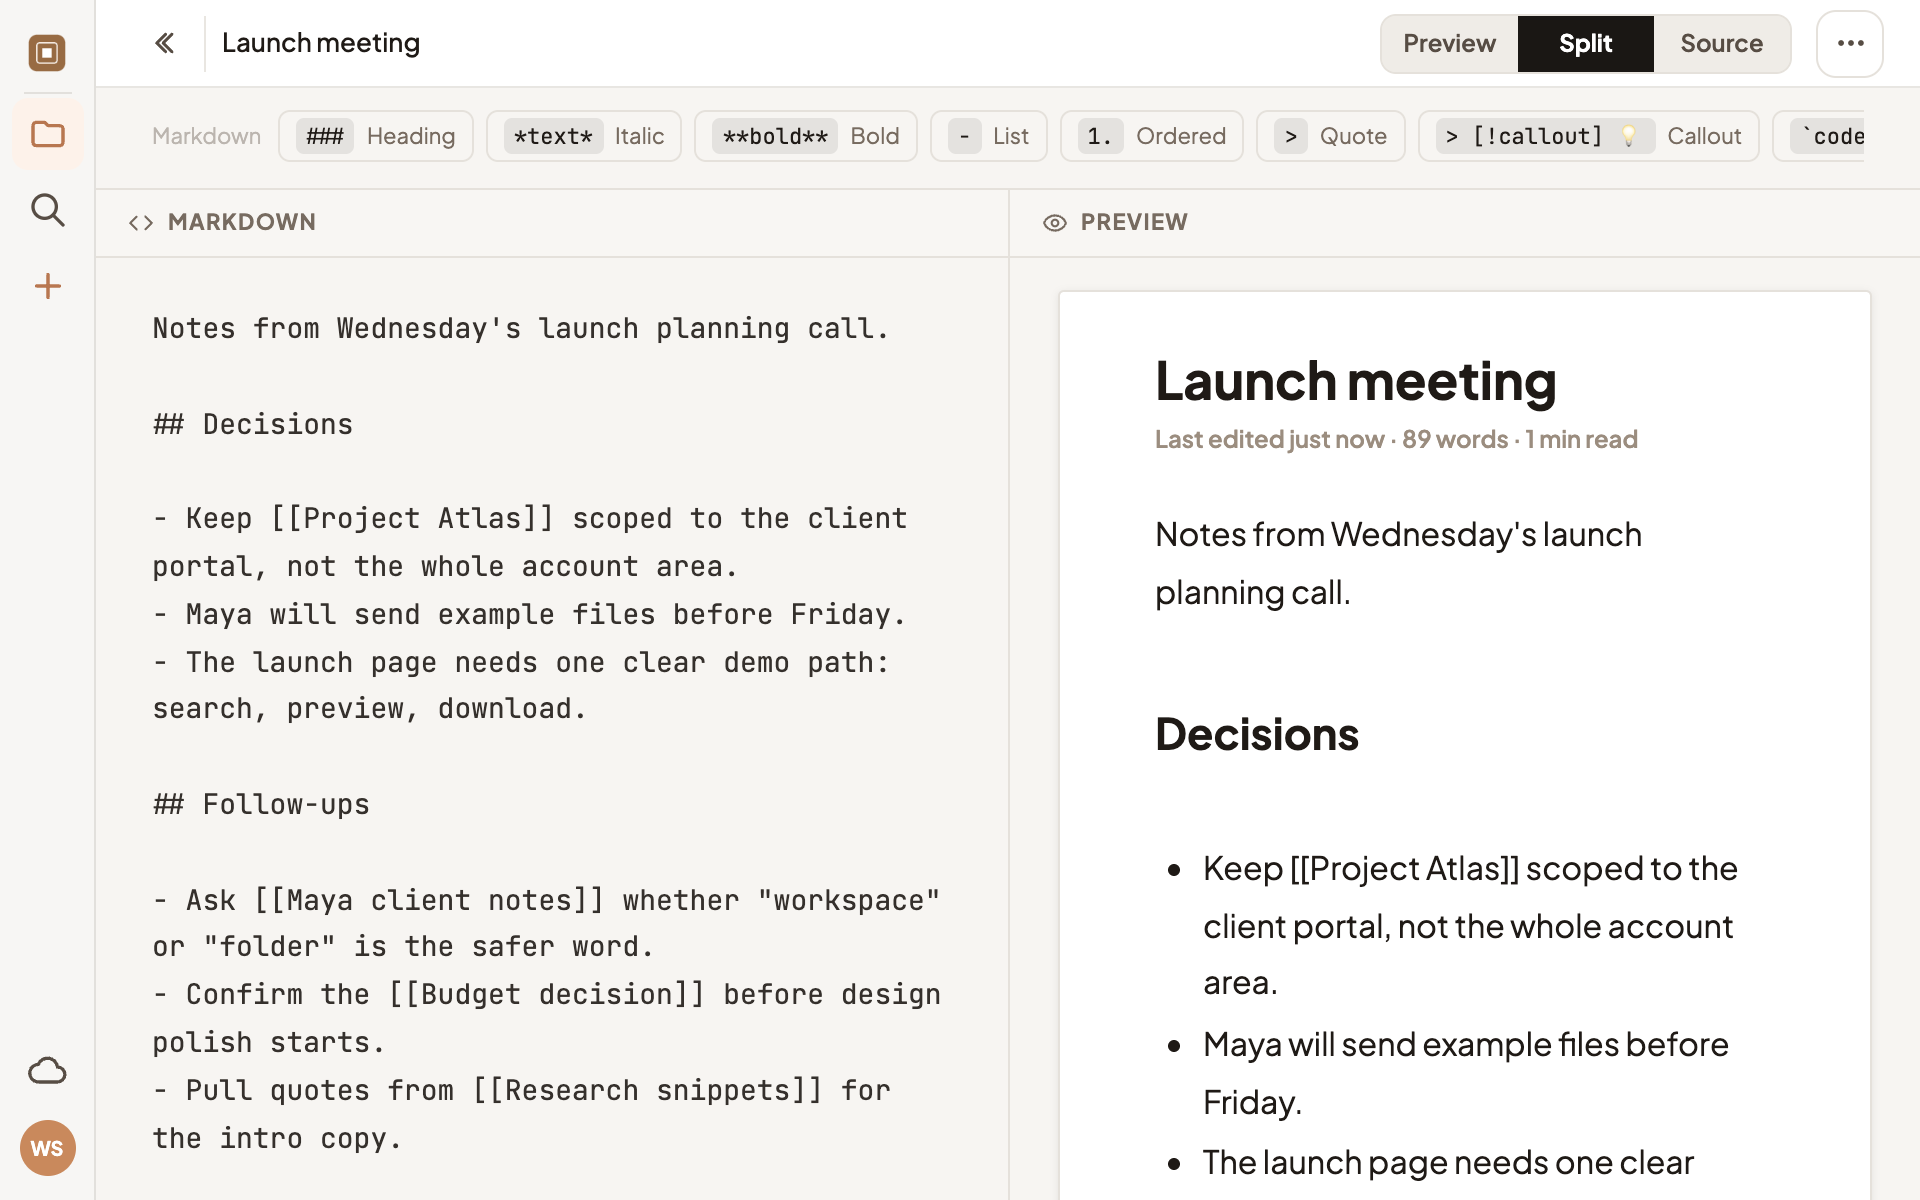This screenshot has height=1200, width=1920.
Task: Open the cloud sync status icon
Action: pos(47,1071)
